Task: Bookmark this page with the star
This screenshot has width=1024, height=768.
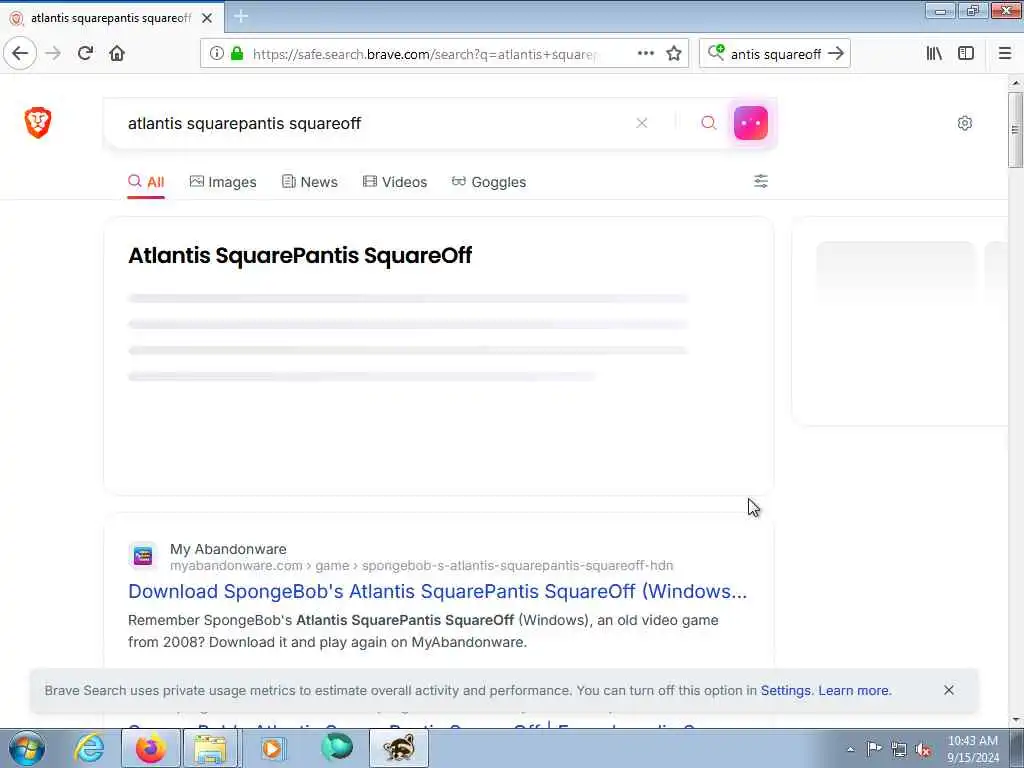Action: pos(674,53)
